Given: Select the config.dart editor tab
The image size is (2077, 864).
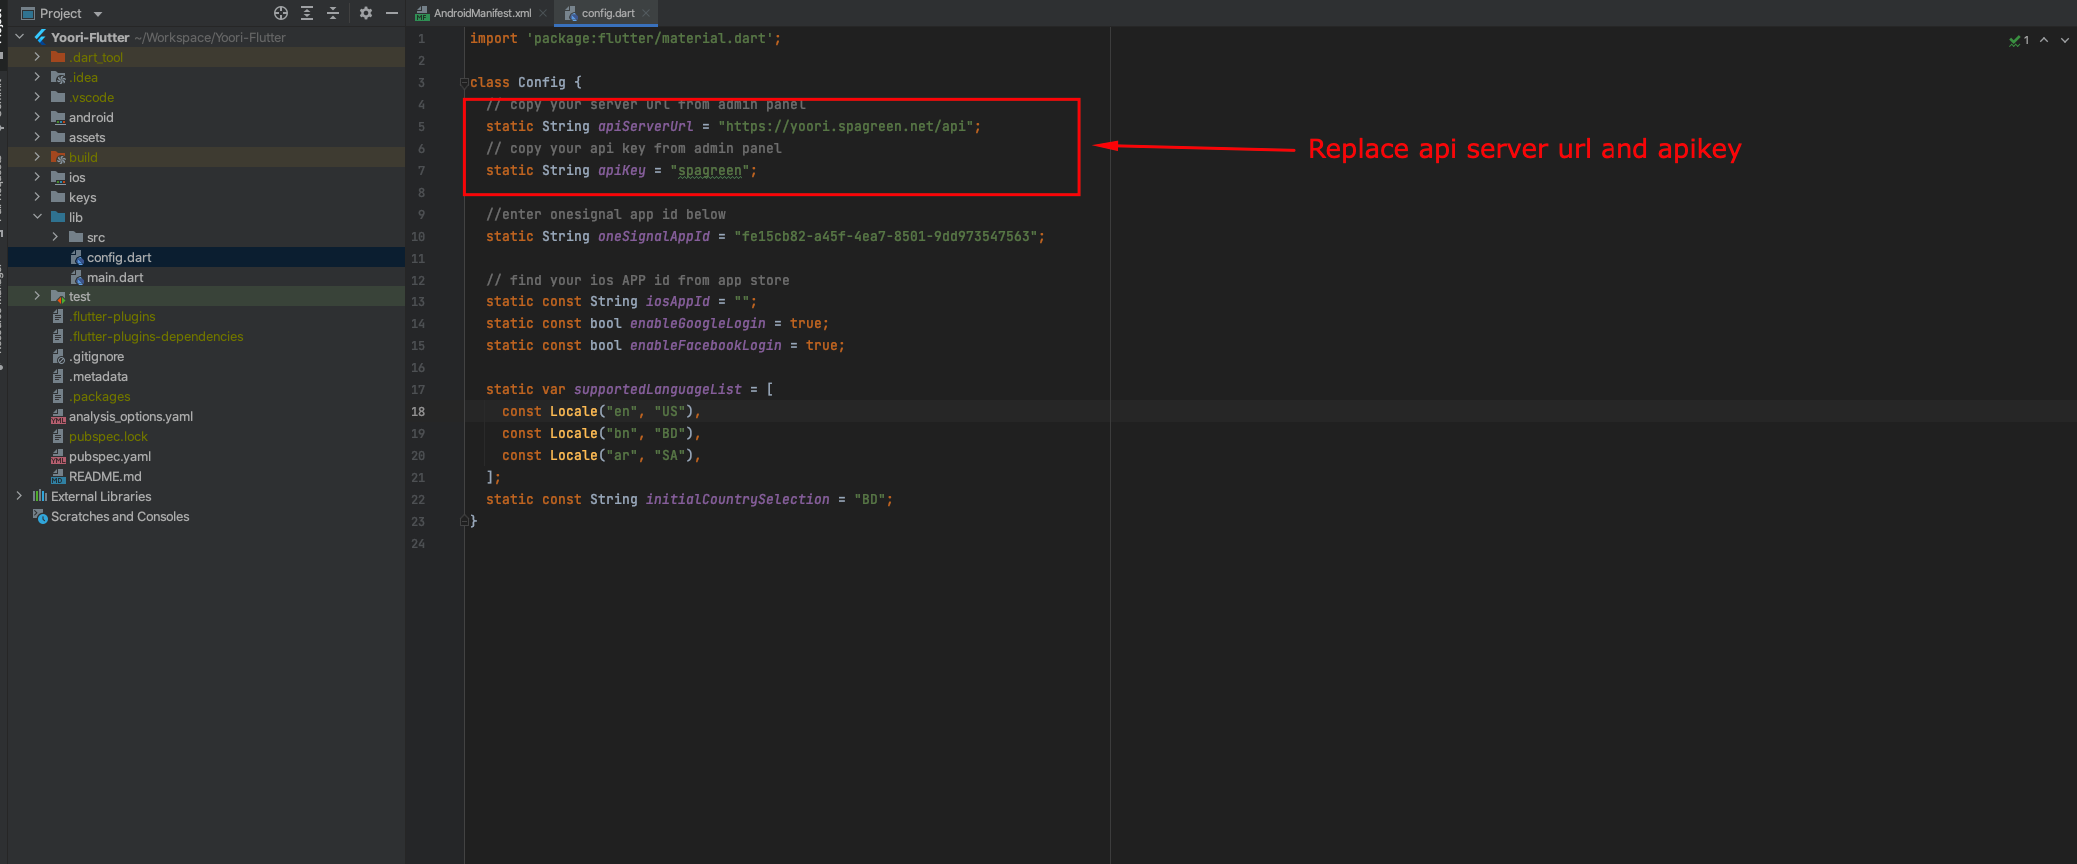Looking at the screenshot, I should click(x=608, y=13).
